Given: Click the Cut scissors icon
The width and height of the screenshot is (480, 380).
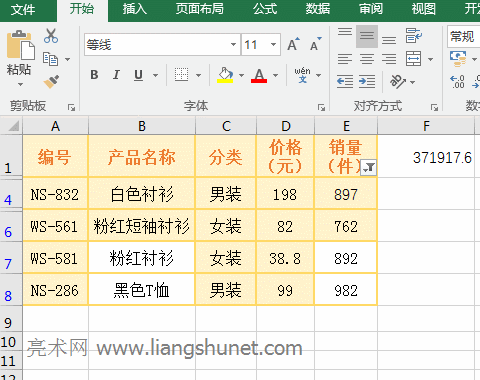Looking at the screenshot, I should (51, 36).
